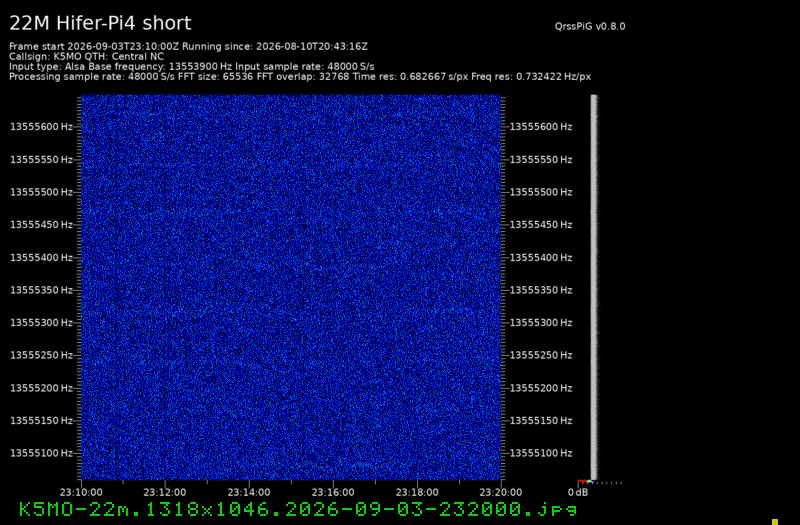Click the 13555500 Hz right axis label
Viewport: 800px width, 525px height.
[x=541, y=192]
